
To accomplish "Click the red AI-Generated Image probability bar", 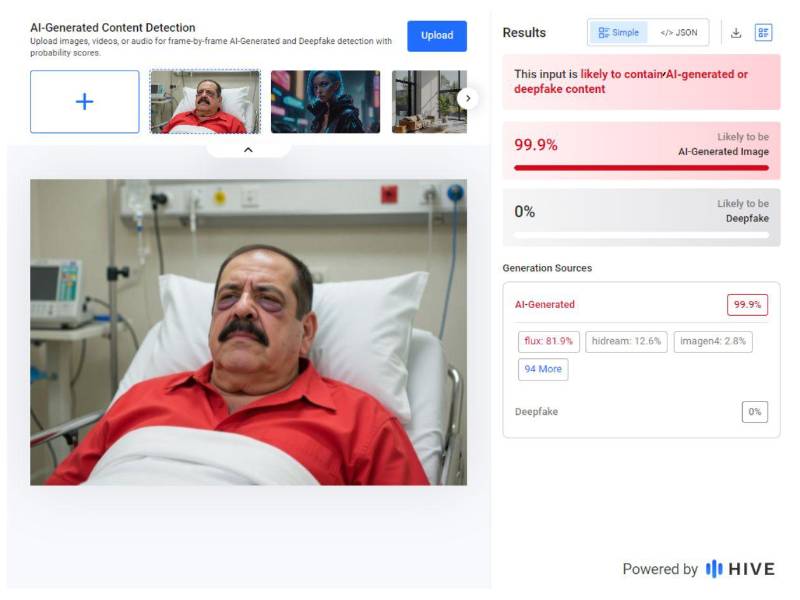I will pyautogui.click(x=641, y=168).
